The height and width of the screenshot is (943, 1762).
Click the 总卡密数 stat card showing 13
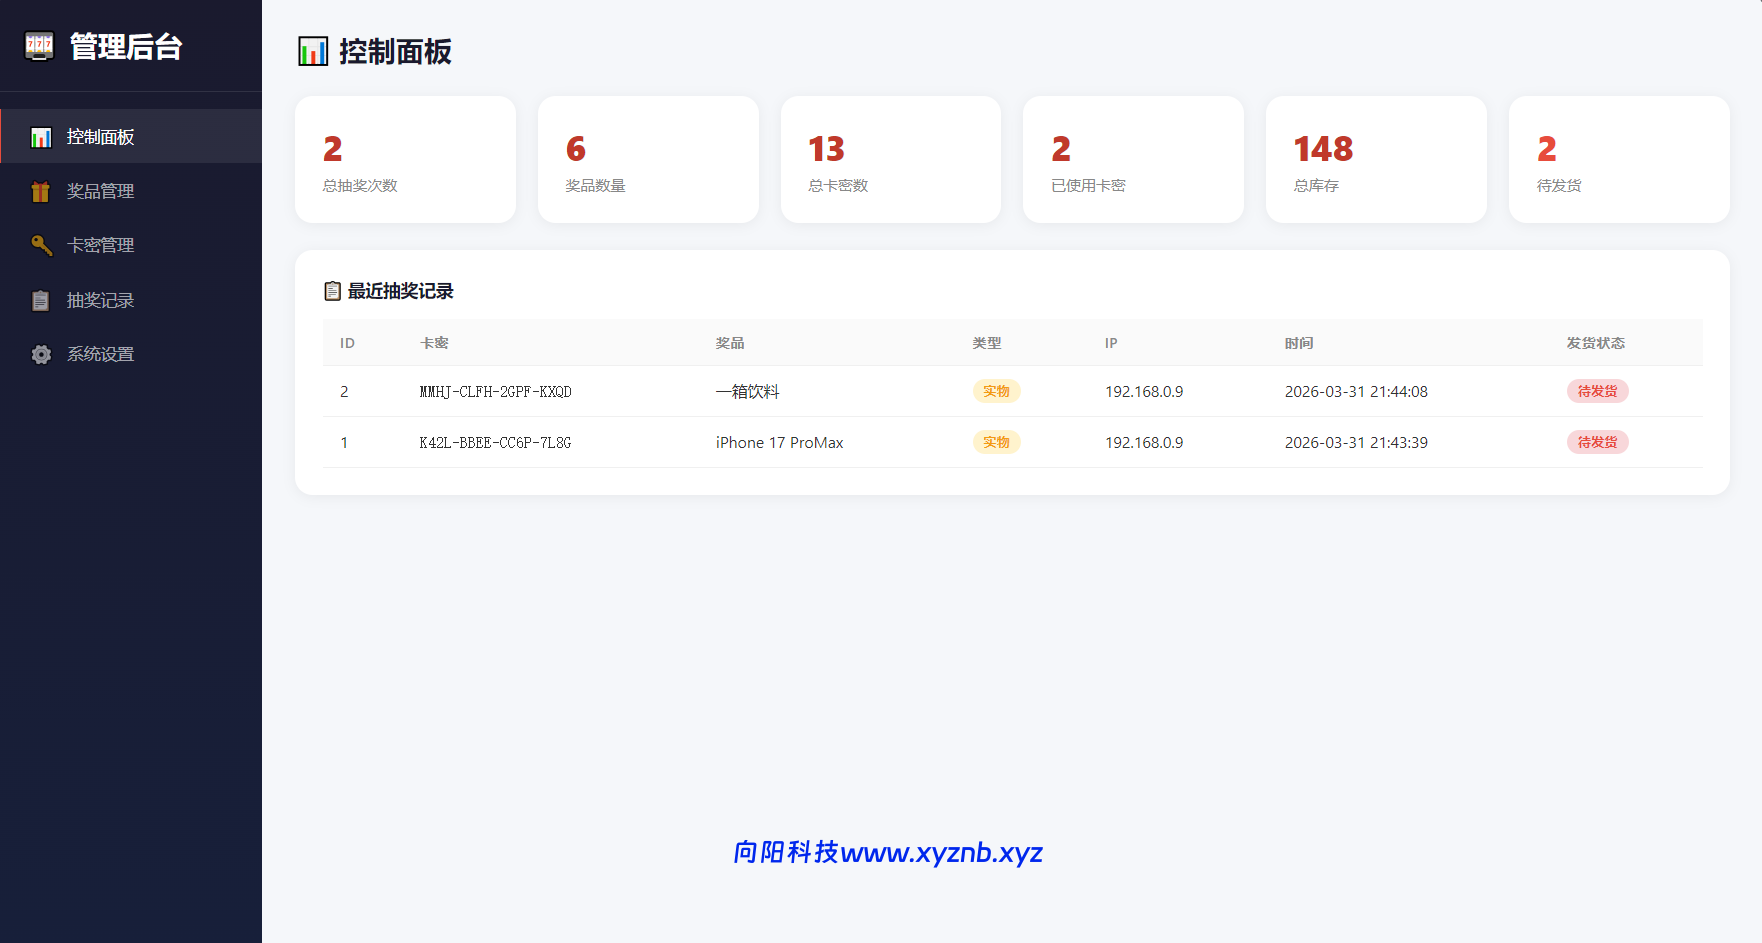[890, 159]
